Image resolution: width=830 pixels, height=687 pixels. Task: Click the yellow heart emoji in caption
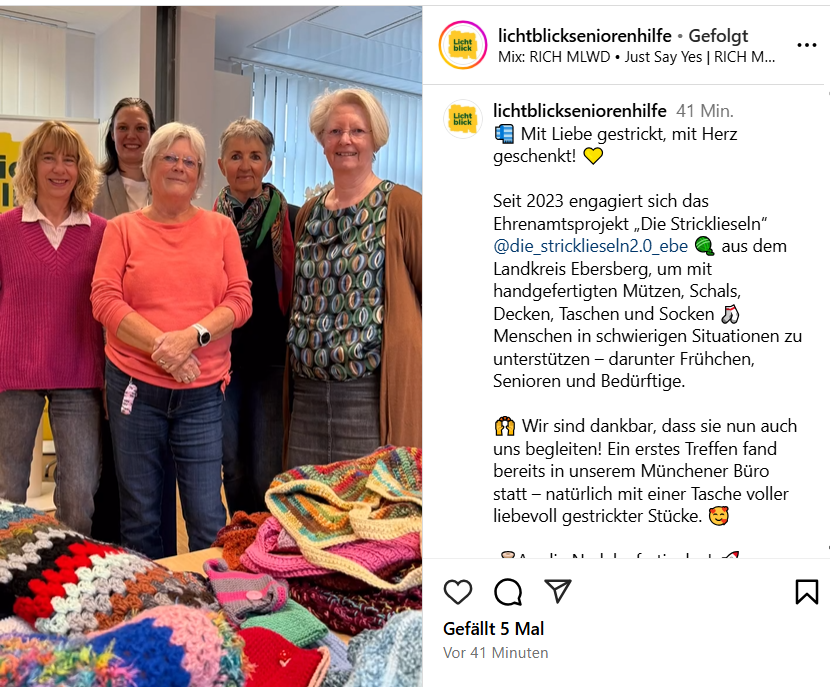click(x=593, y=156)
